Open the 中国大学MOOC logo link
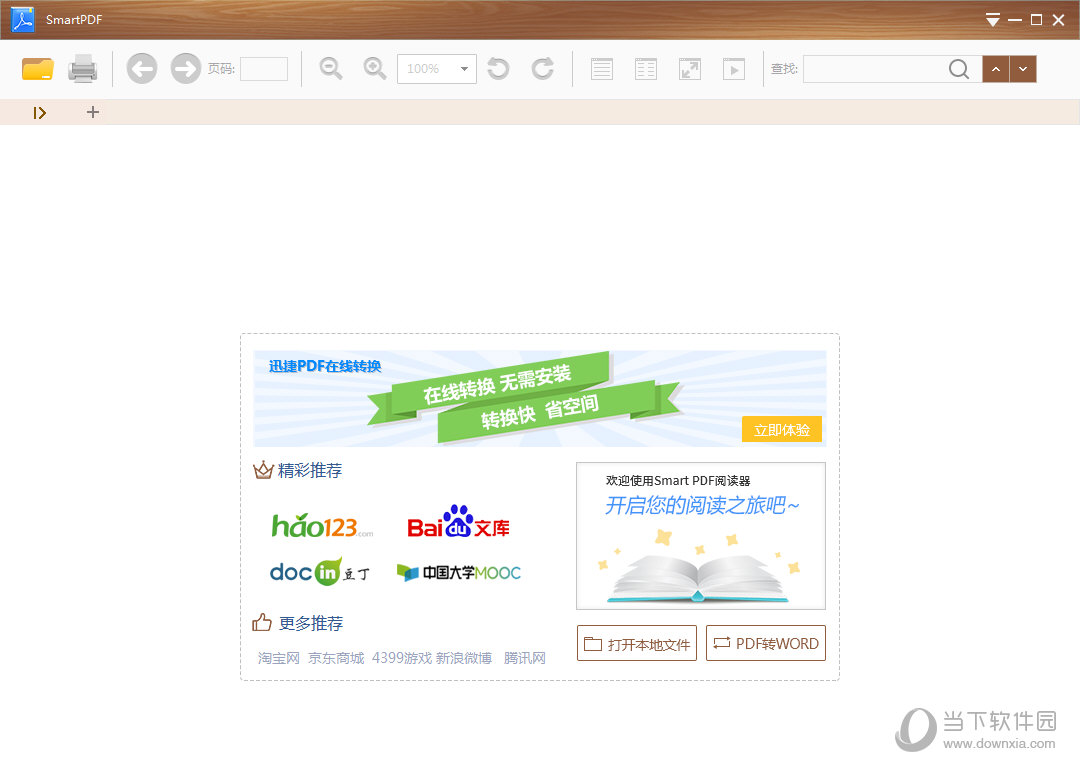 459,573
